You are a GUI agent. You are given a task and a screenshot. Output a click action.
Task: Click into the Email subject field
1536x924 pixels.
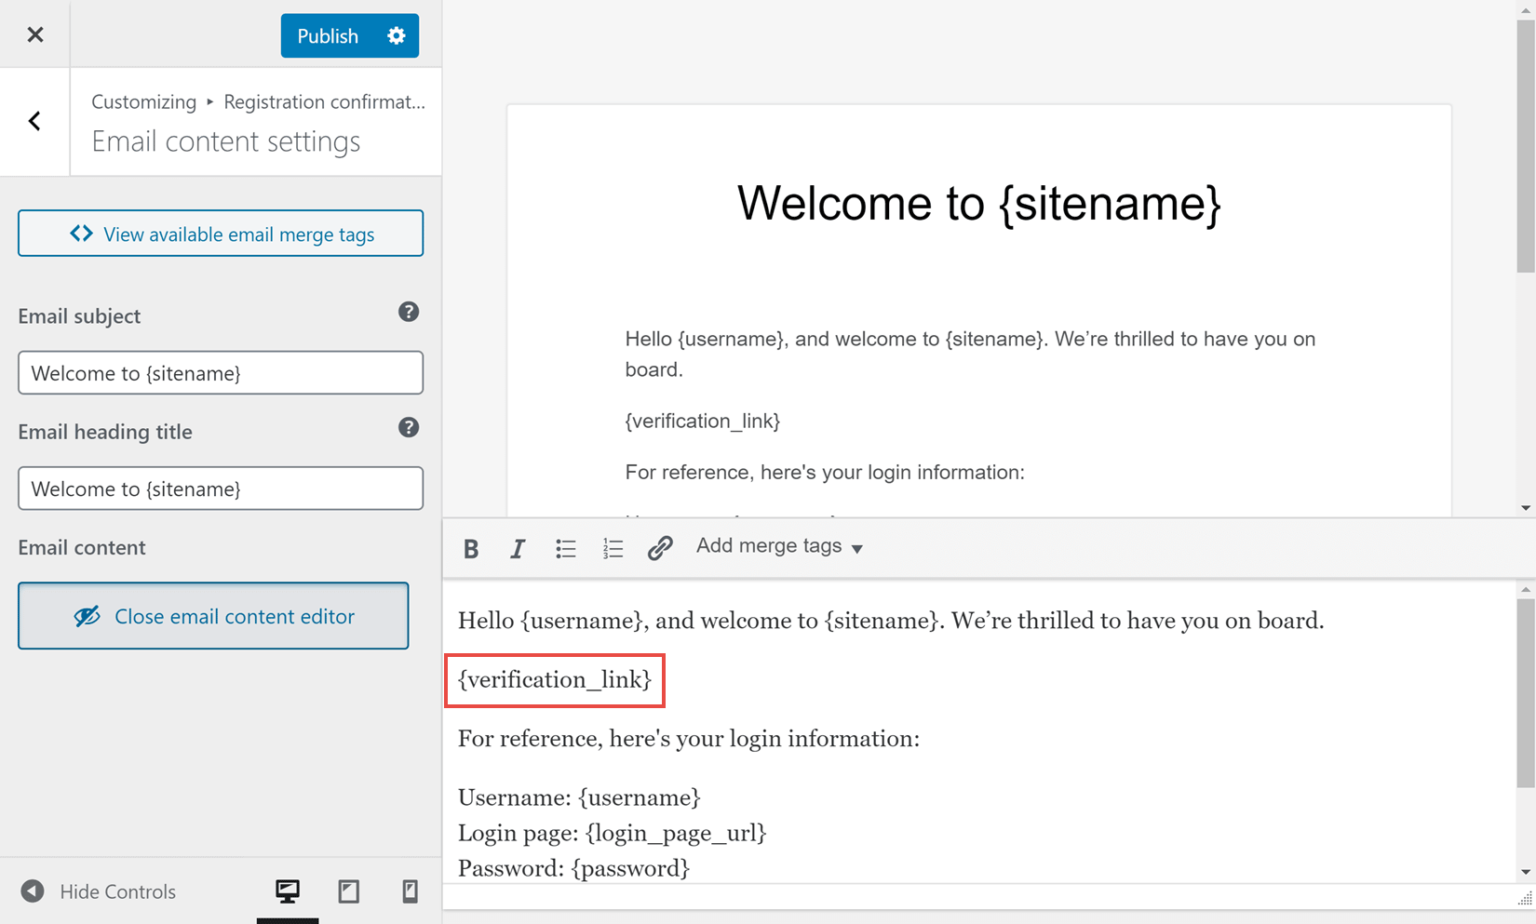click(x=220, y=373)
